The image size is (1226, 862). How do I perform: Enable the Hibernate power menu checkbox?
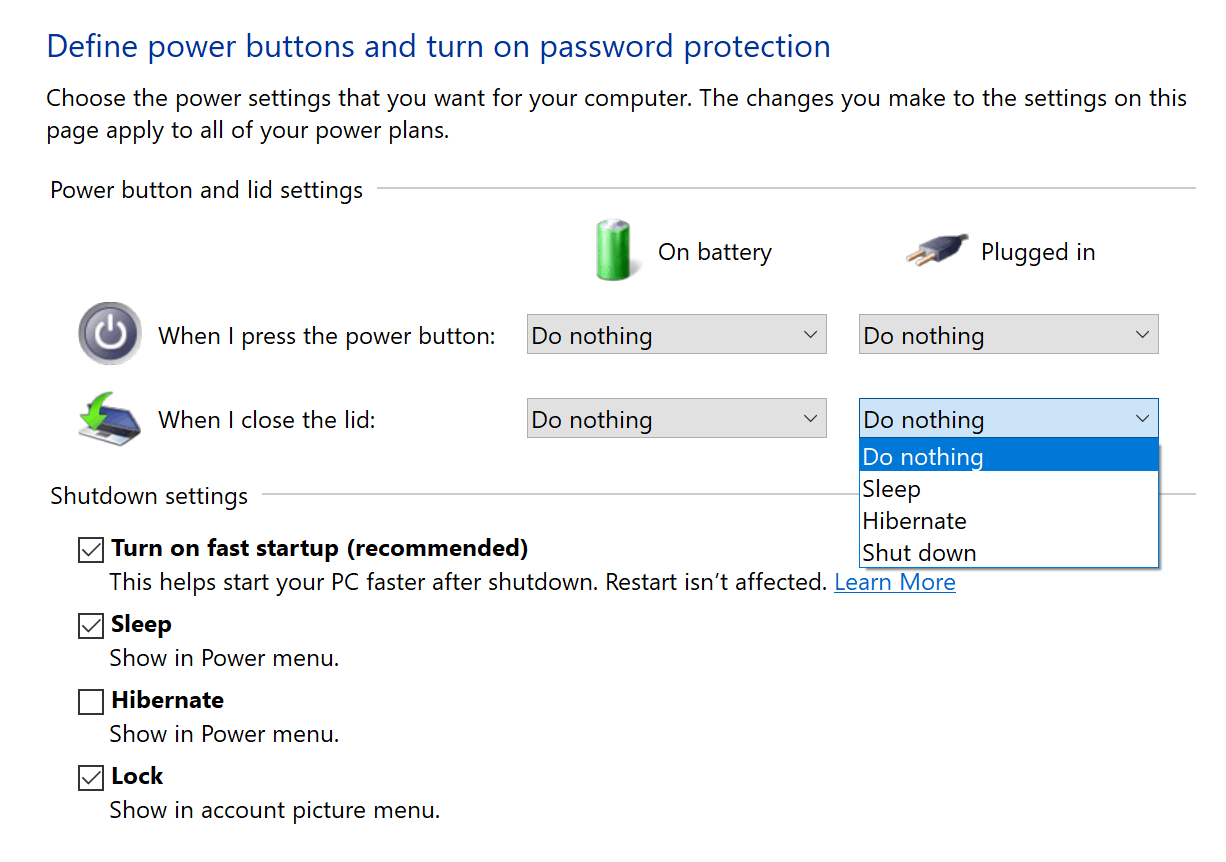tap(91, 702)
